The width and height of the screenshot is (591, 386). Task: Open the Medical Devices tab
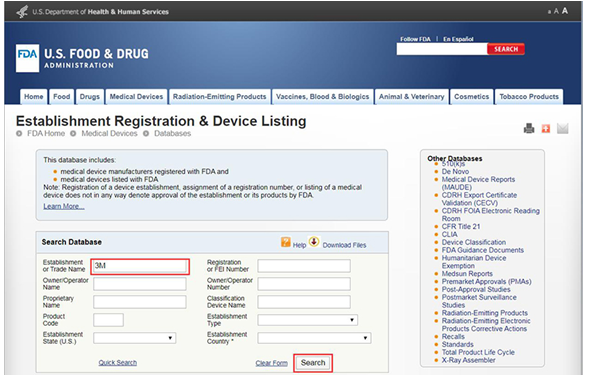tap(136, 97)
